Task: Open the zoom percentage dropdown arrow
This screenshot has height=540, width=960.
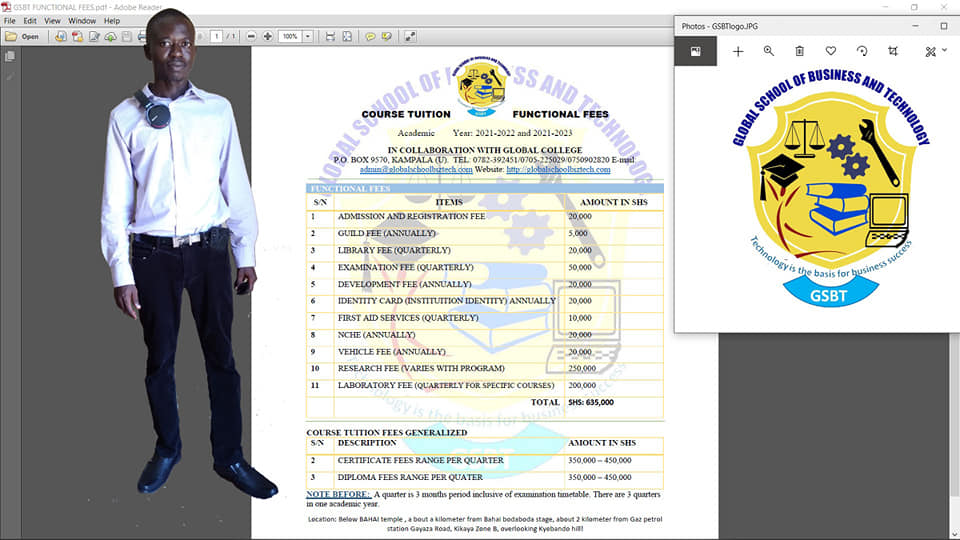Action: (308, 37)
